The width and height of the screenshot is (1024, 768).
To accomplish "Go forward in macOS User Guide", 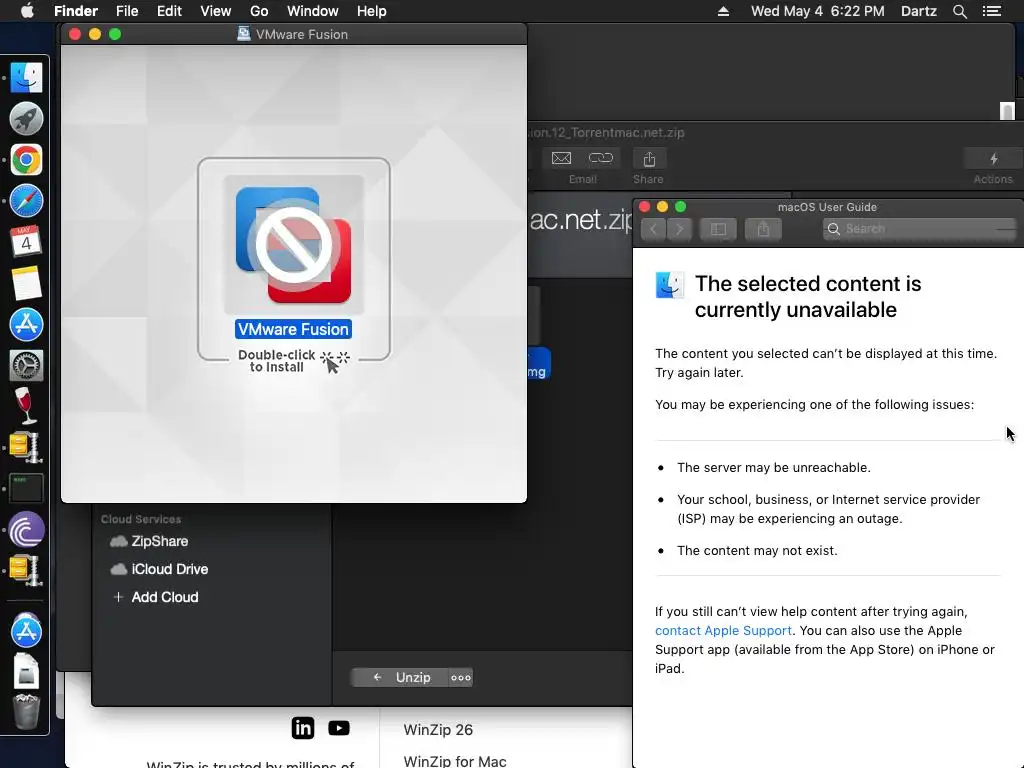I will [x=680, y=229].
